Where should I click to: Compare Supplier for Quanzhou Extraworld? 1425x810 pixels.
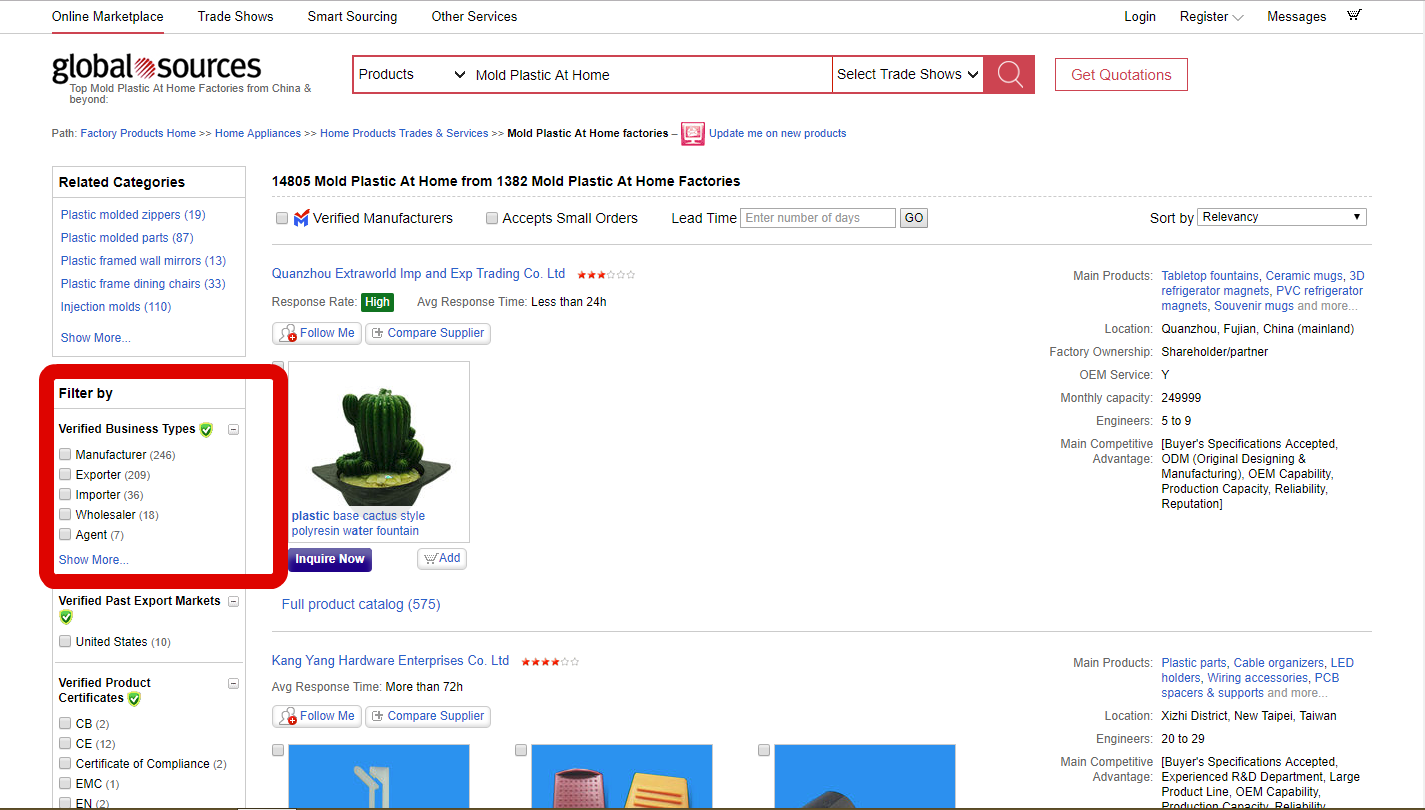click(428, 333)
